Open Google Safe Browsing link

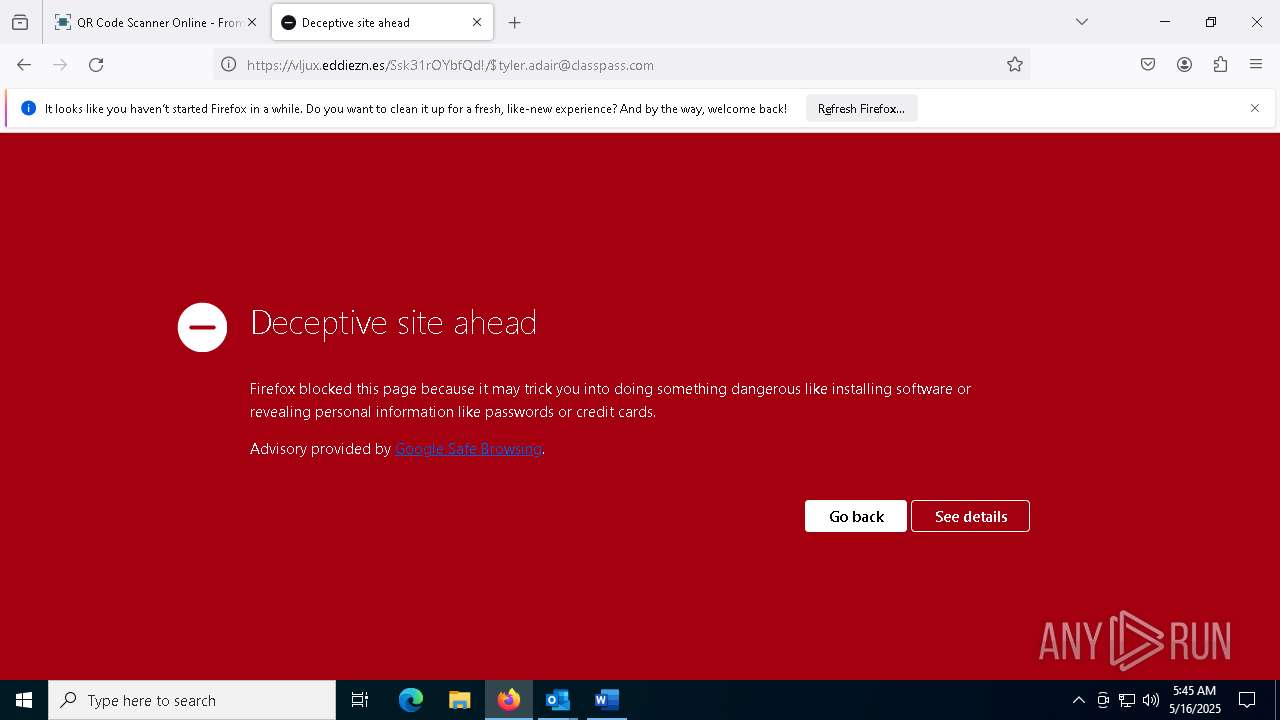click(468, 449)
